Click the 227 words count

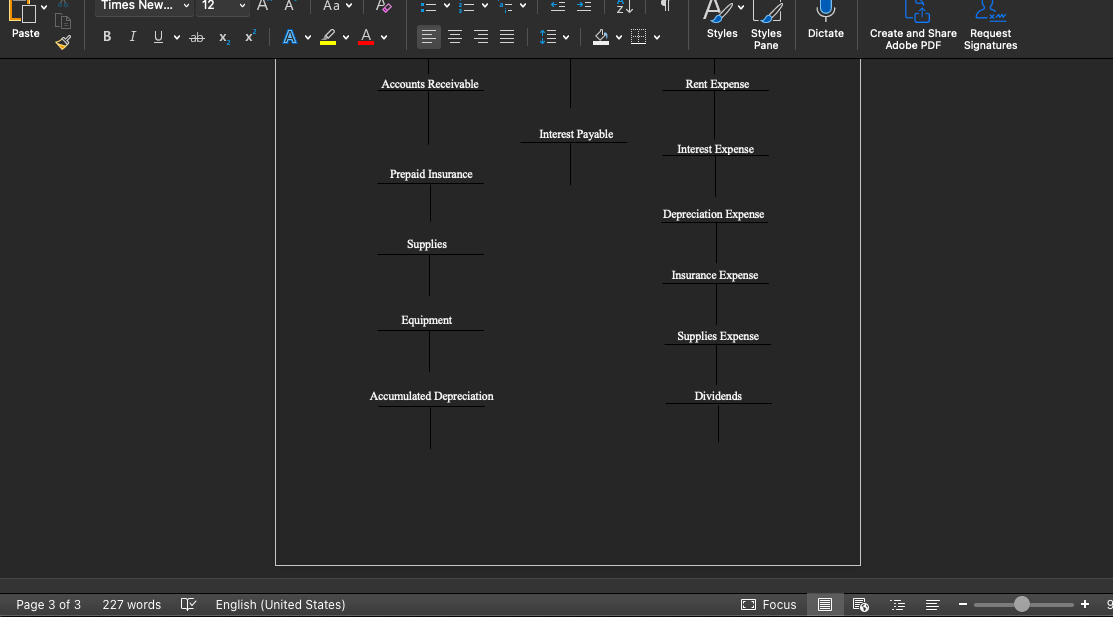131,604
